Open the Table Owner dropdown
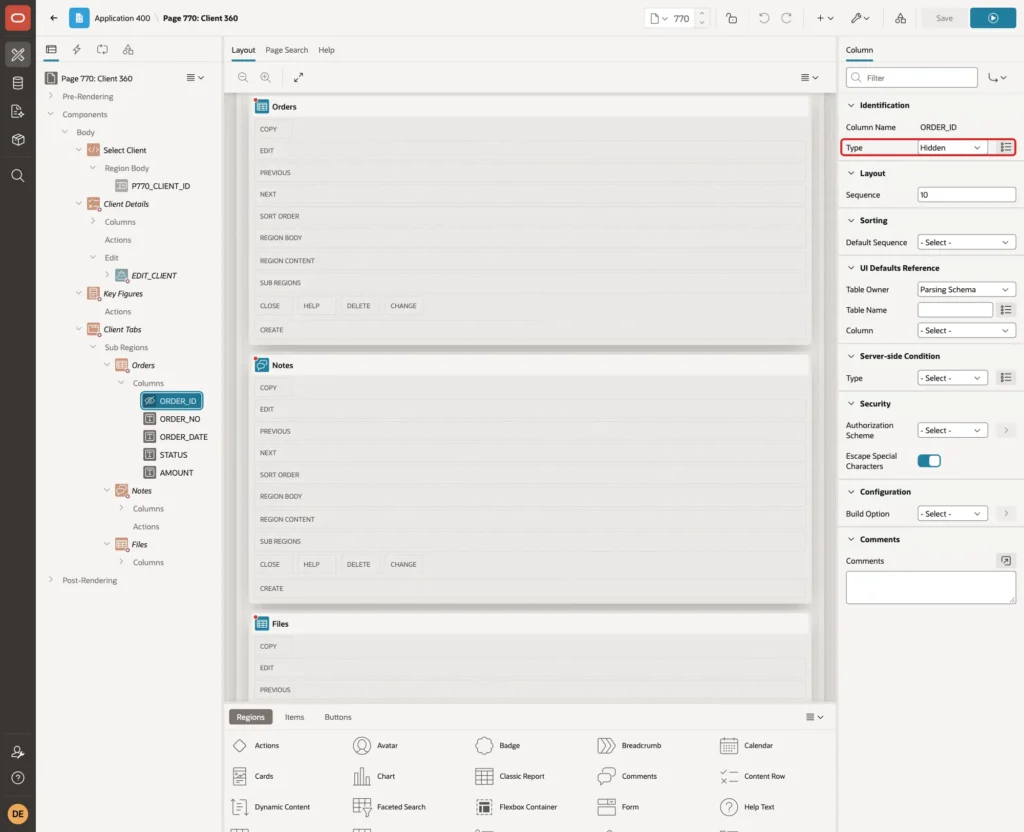Image resolution: width=1024 pixels, height=832 pixels. pyautogui.click(x=966, y=289)
